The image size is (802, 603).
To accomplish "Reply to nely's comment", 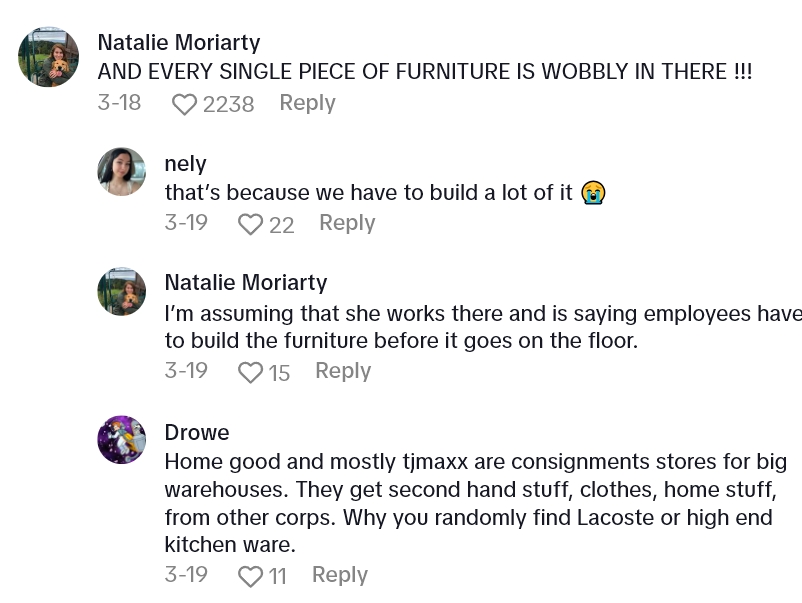I will pos(347,223).
